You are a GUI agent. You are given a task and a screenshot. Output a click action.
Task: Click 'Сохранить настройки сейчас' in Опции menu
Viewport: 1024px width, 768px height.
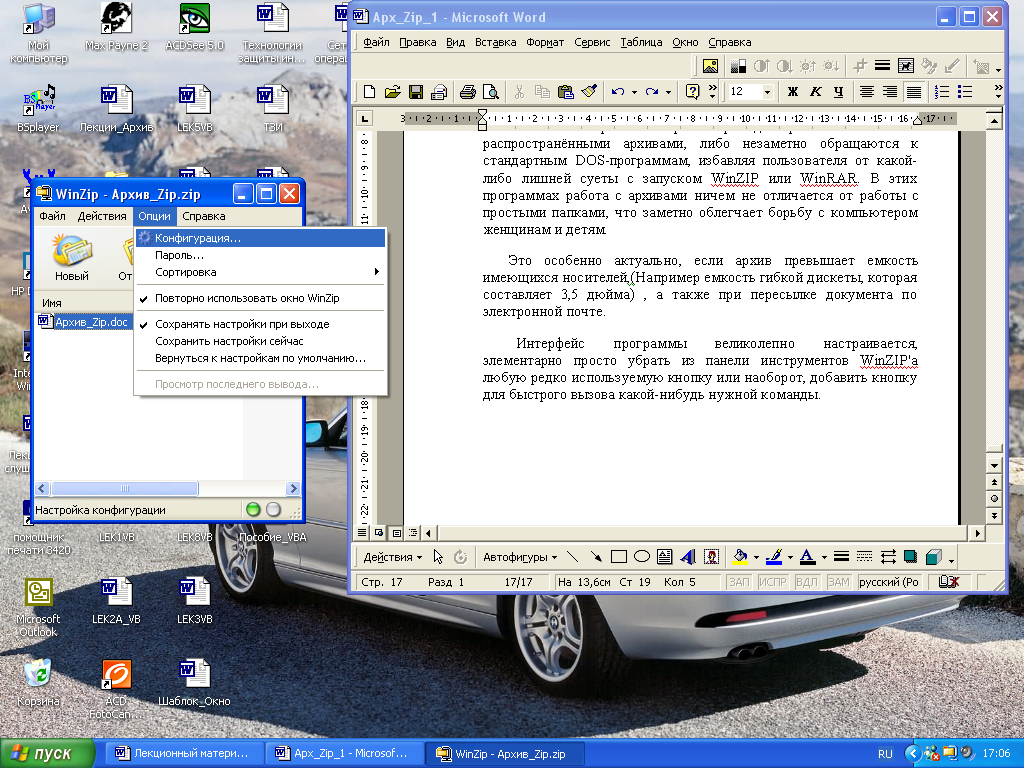tap(260, 341)
